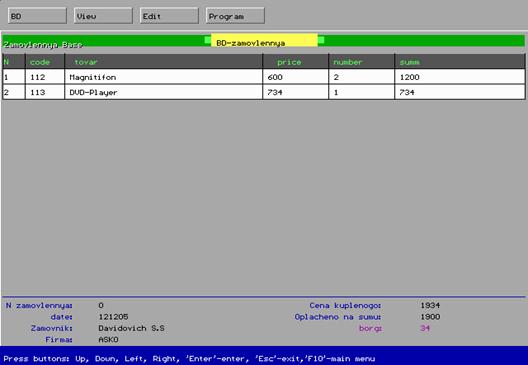Open the Edit menu
528x365 pixels.
tap(169, 16)
